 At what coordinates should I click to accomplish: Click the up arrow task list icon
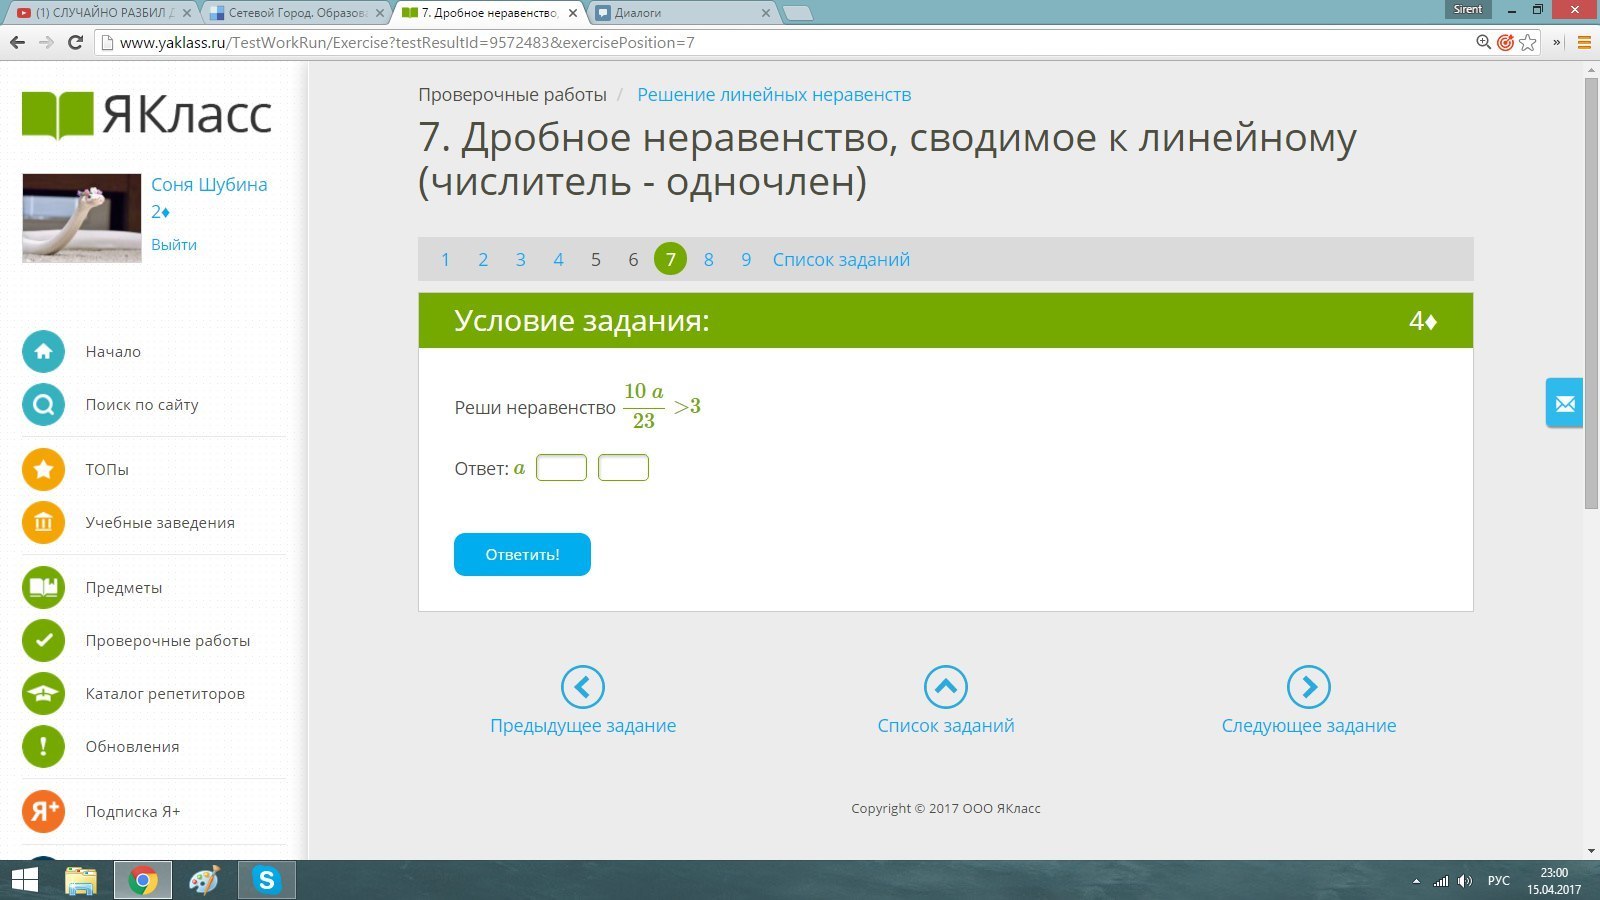pos(946,687)
